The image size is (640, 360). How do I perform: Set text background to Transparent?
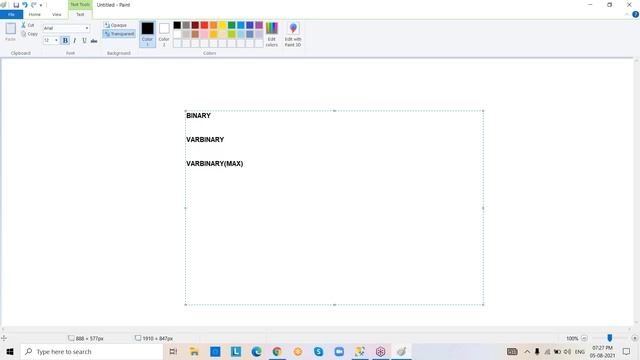[x=119, y=34]
